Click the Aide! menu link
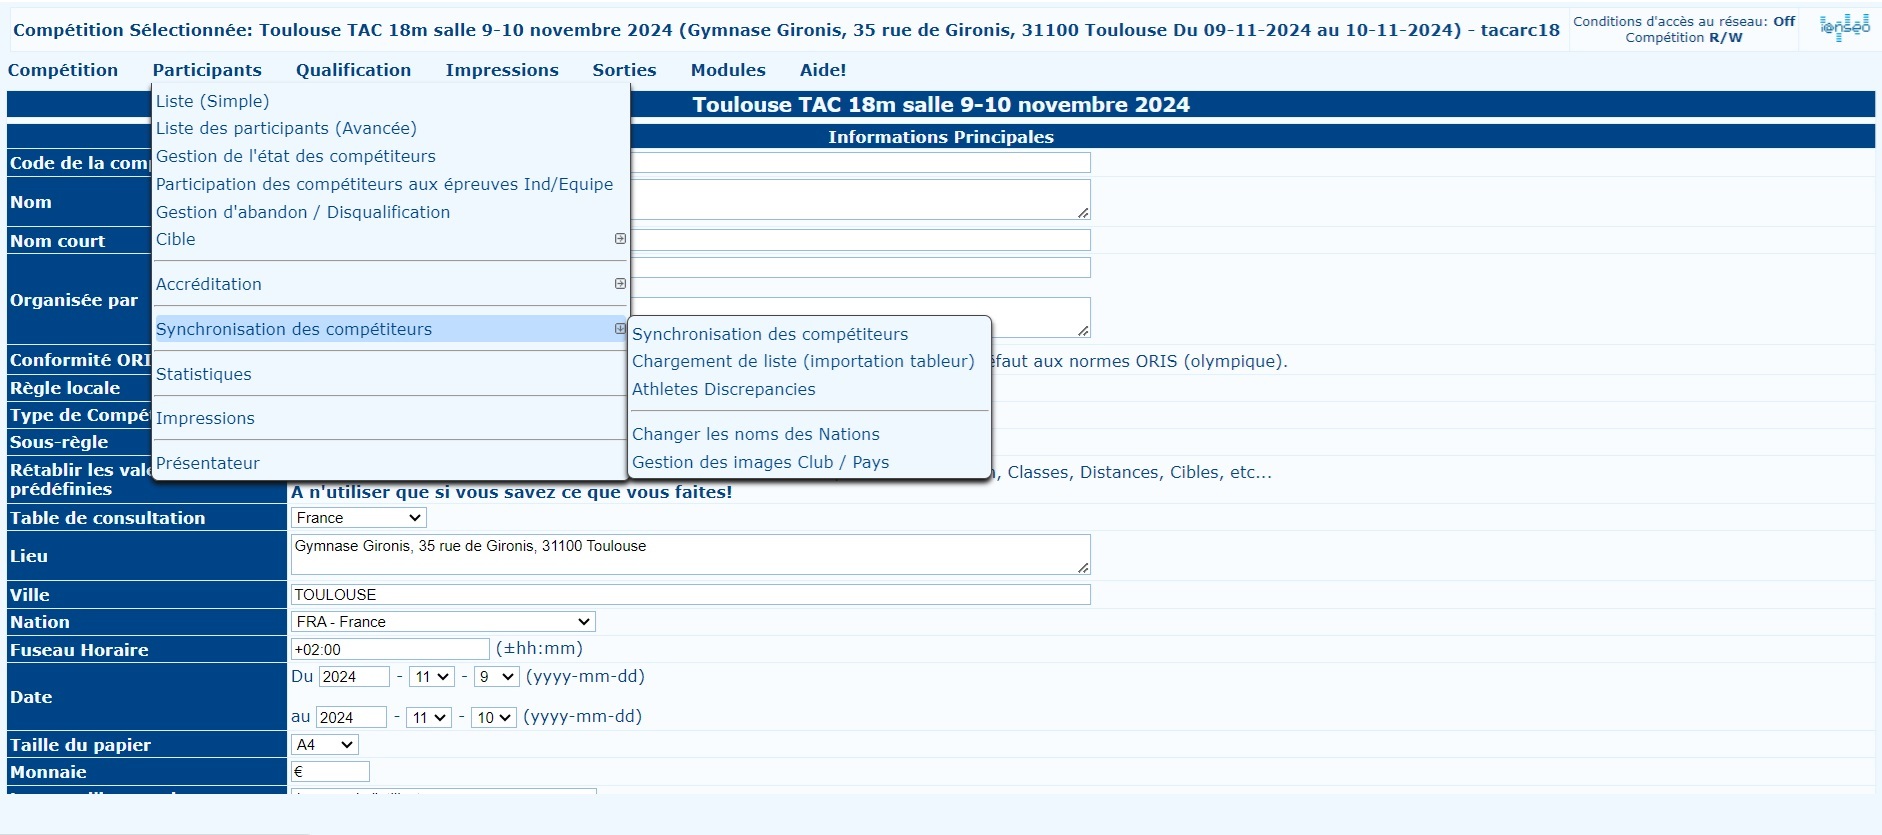The height and width of the screenshot is (835, 1882). point(823,70)
